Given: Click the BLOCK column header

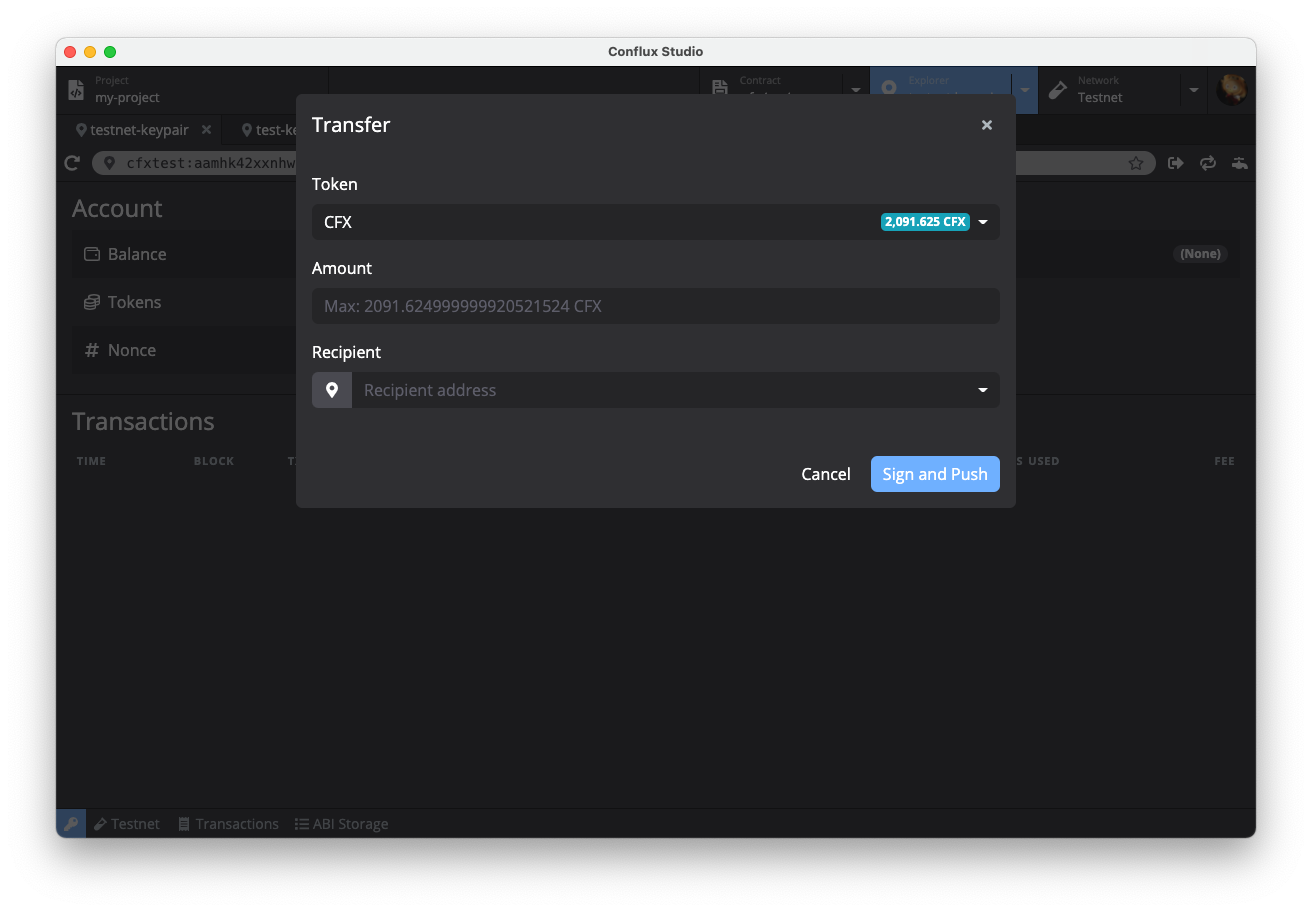Looking at the screenshot, I should coord(214,461).
